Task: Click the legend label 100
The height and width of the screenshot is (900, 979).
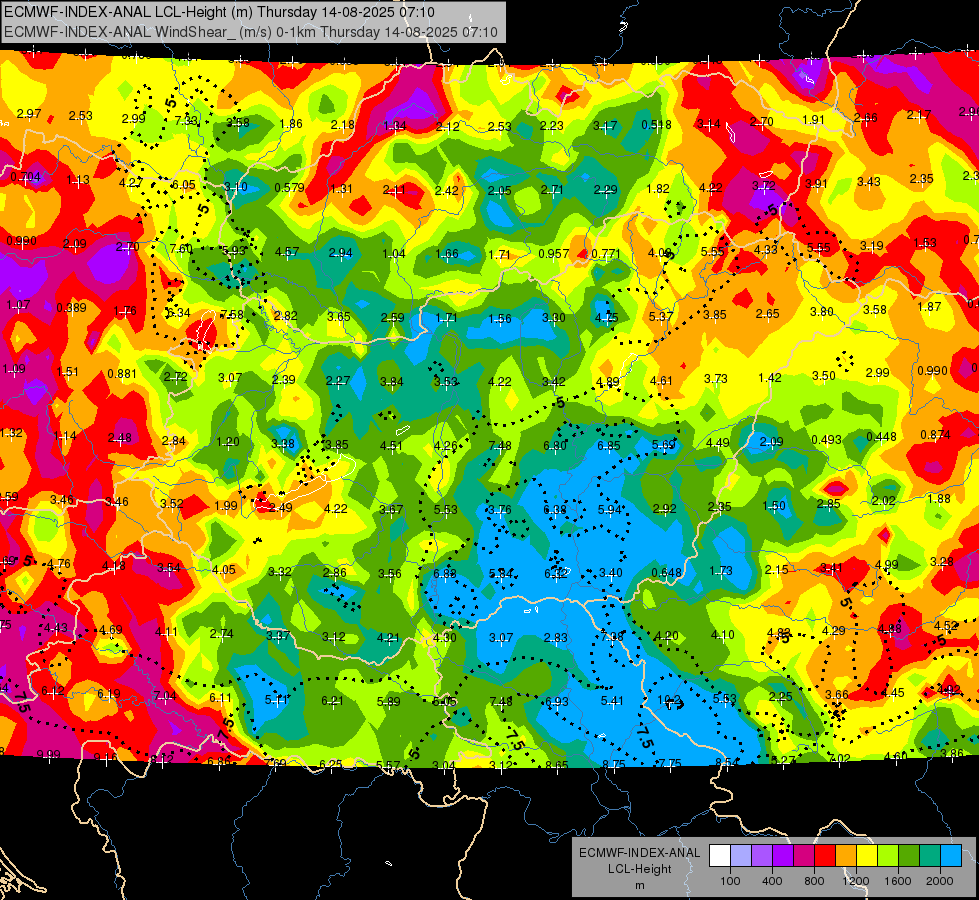Action: tap(730, 881)
